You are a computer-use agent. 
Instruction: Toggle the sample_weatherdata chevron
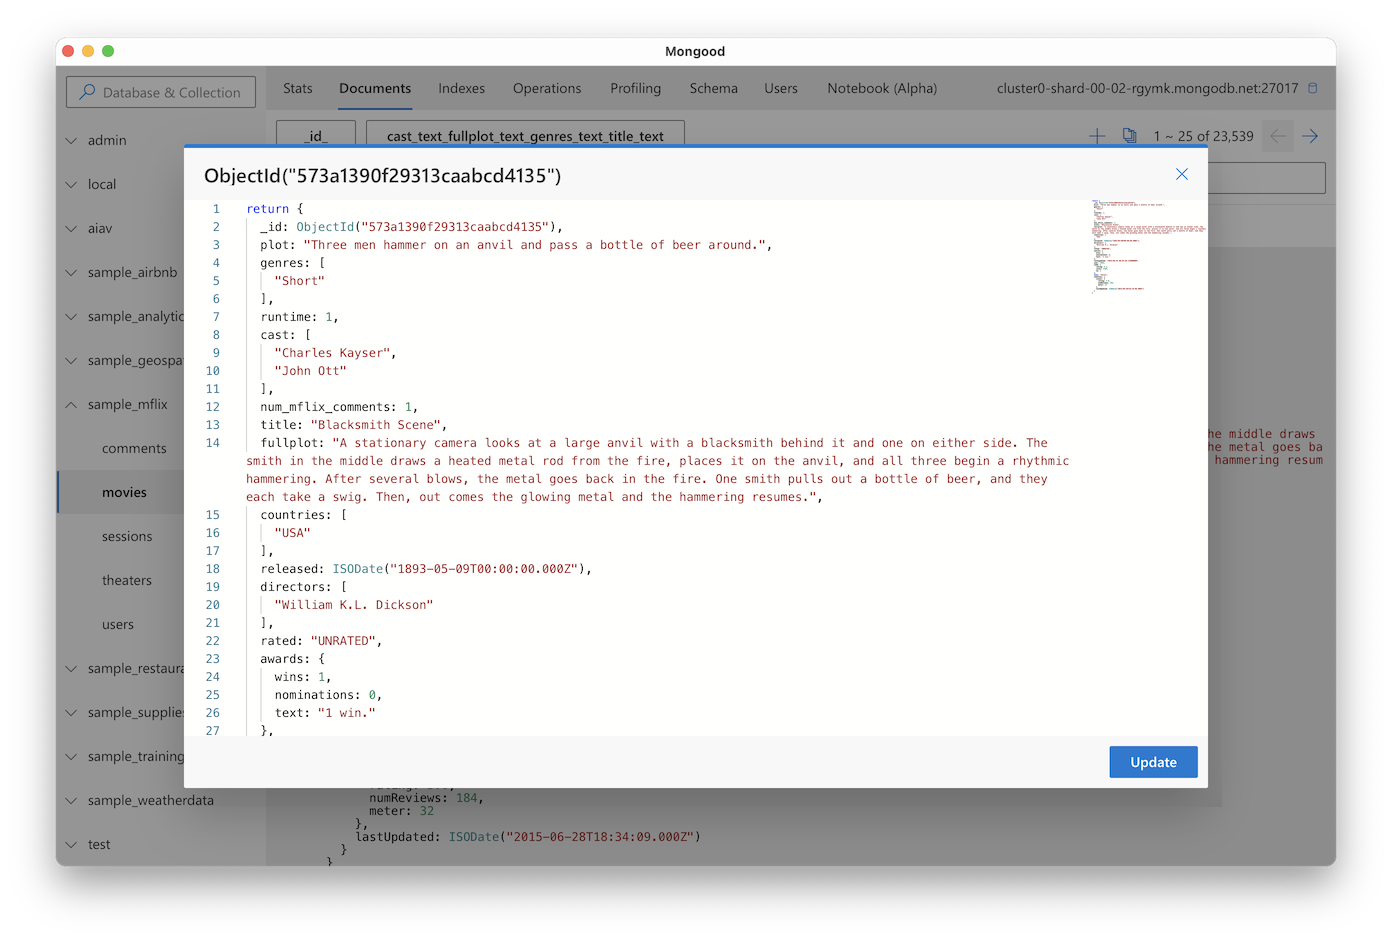click(x=71, y=800)
